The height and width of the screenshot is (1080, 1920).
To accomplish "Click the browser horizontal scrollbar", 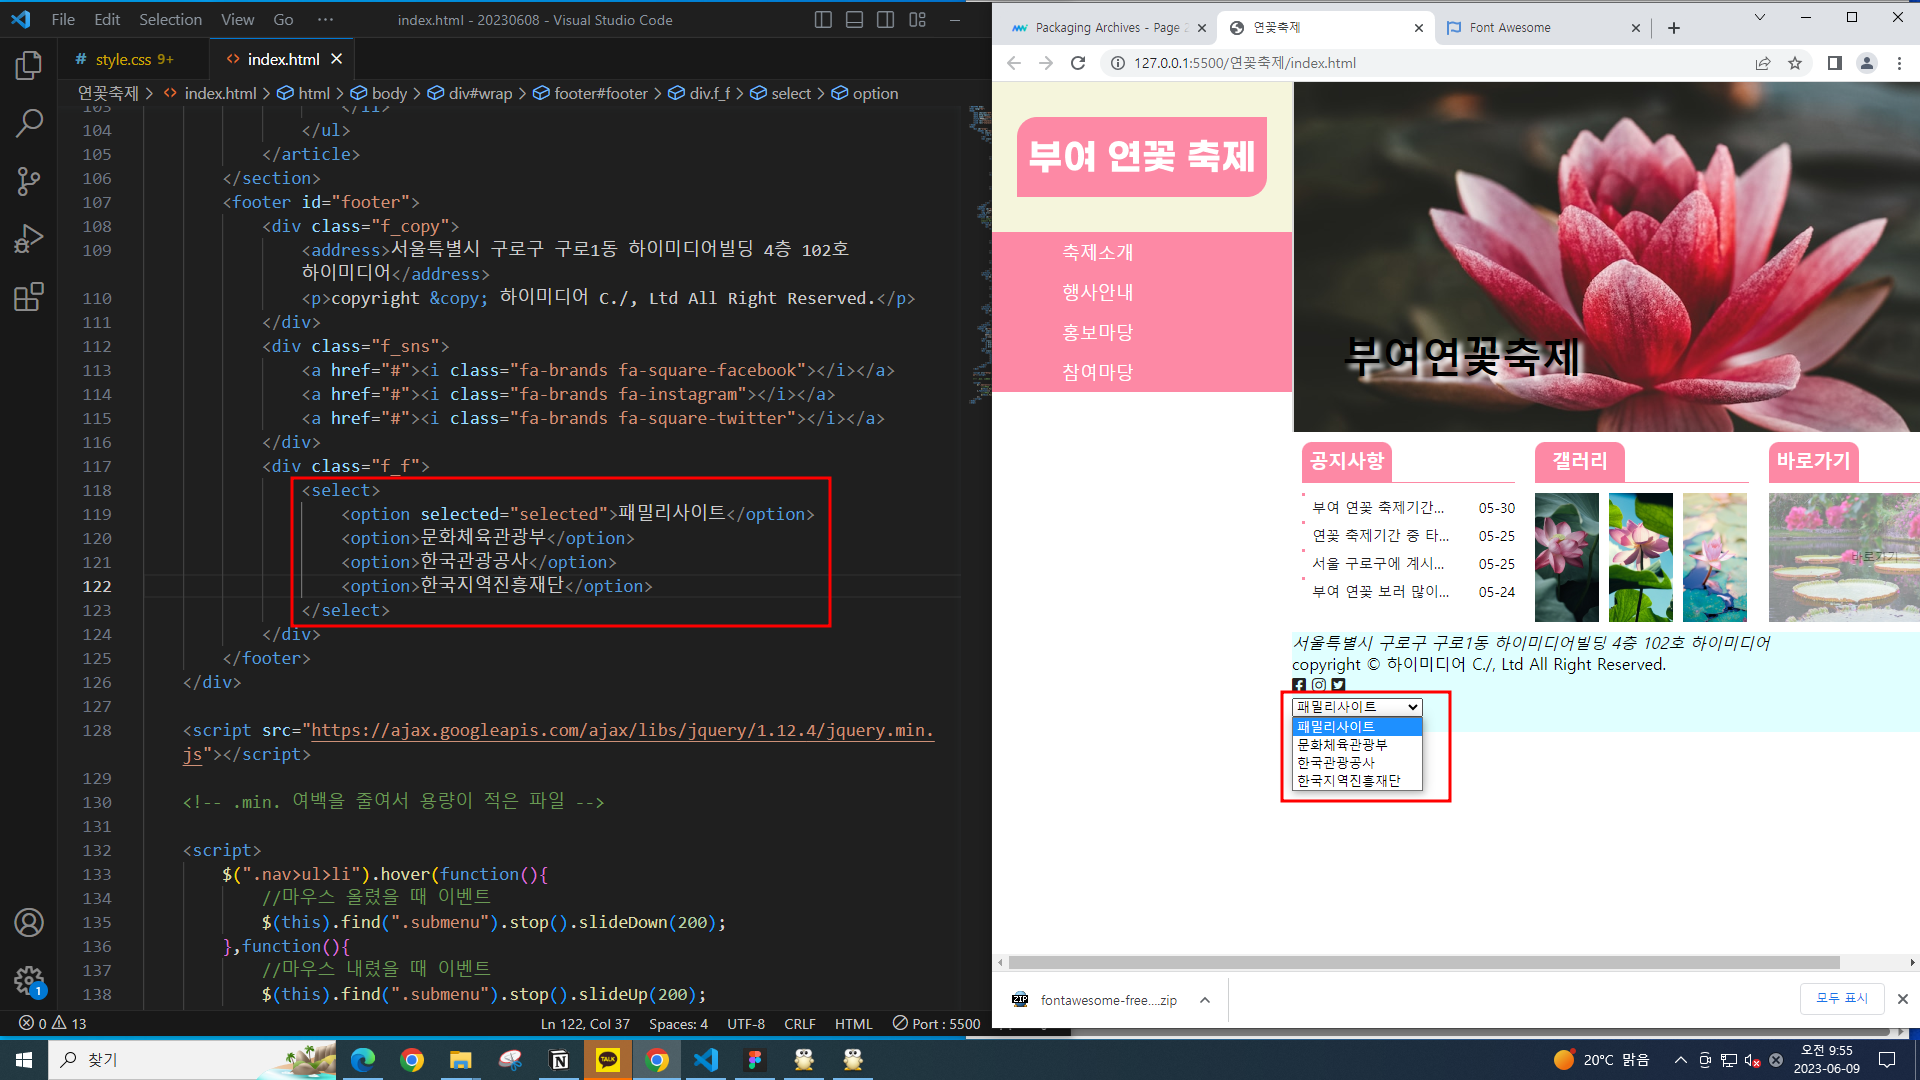I will 1423,963.
